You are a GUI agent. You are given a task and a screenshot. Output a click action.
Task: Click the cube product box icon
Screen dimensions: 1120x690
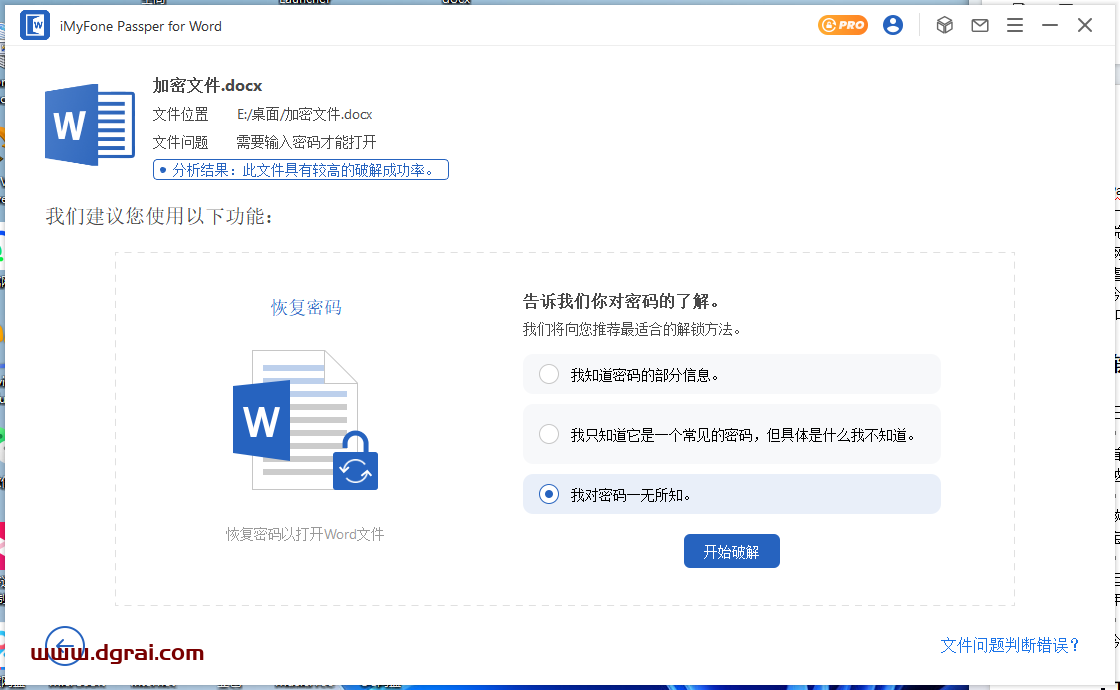pyautogui.click(x=944, y=26)
